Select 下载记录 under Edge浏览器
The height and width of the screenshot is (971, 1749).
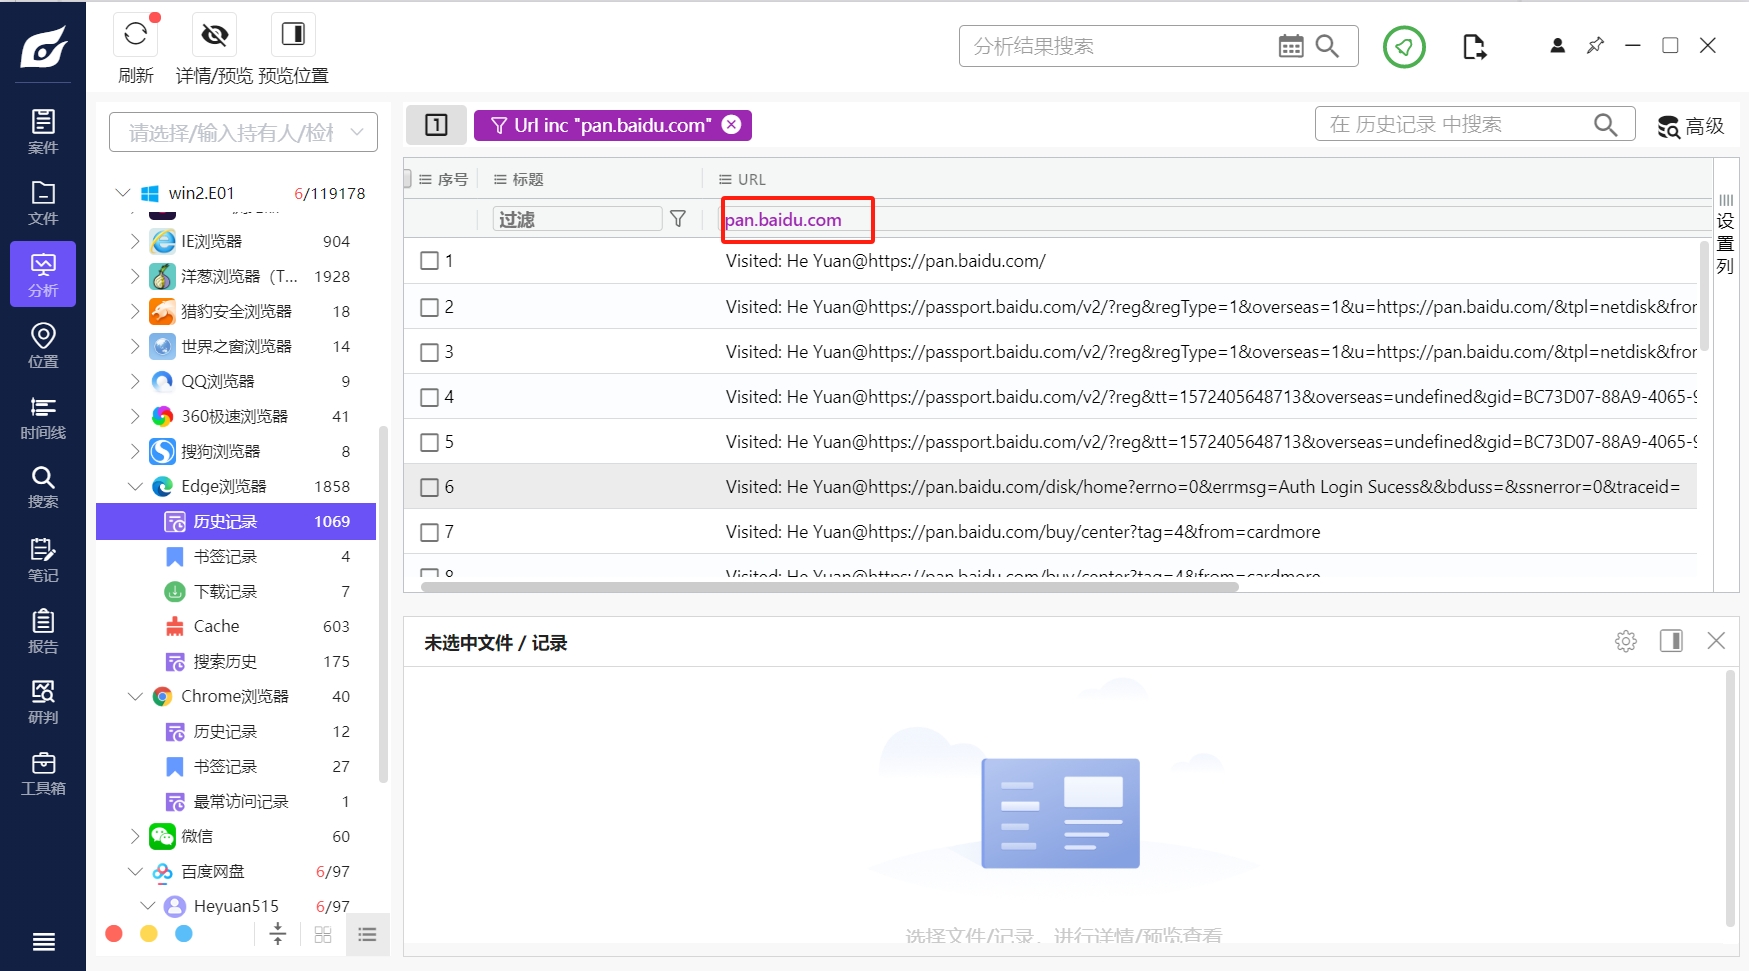click(x=236, y=592)
